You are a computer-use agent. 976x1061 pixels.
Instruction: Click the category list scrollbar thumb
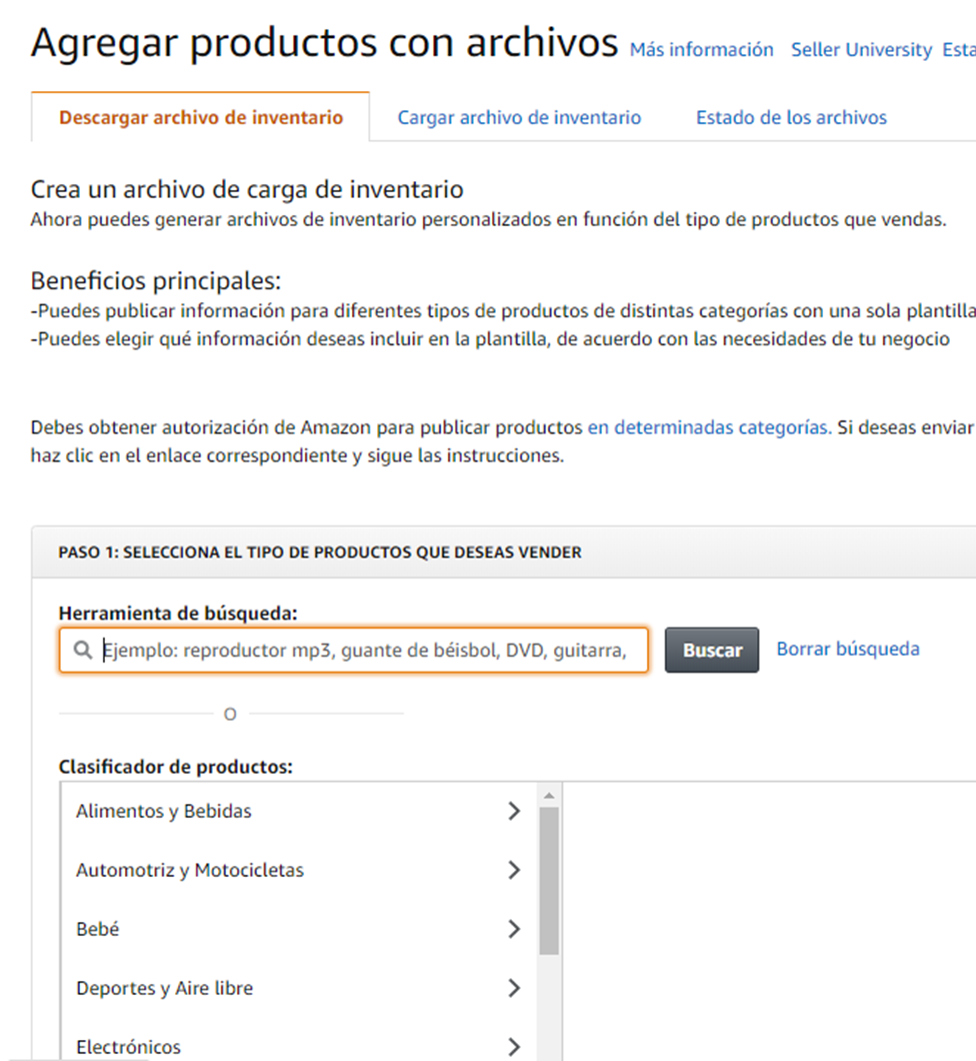point(549,880)
